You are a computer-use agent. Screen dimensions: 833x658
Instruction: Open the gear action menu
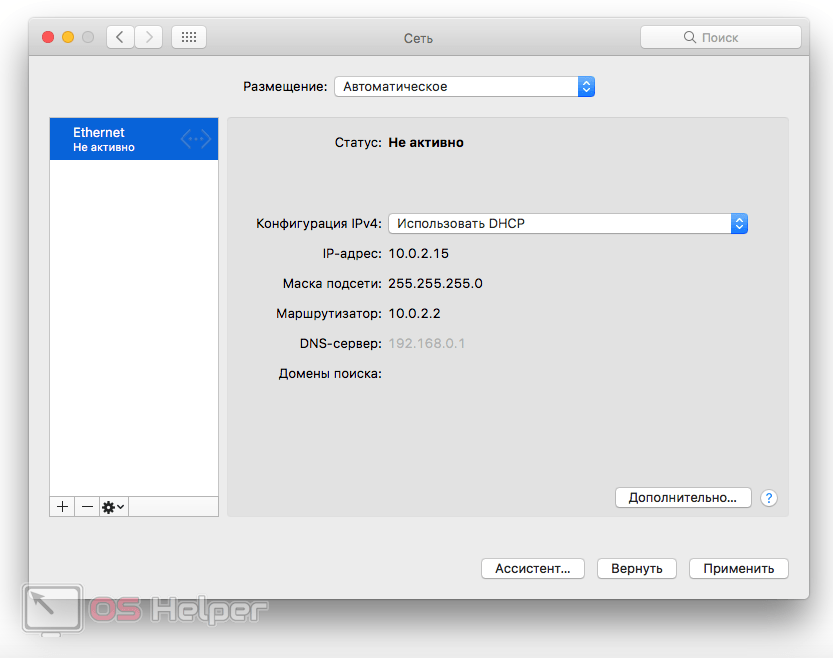[x=113, y=507]
